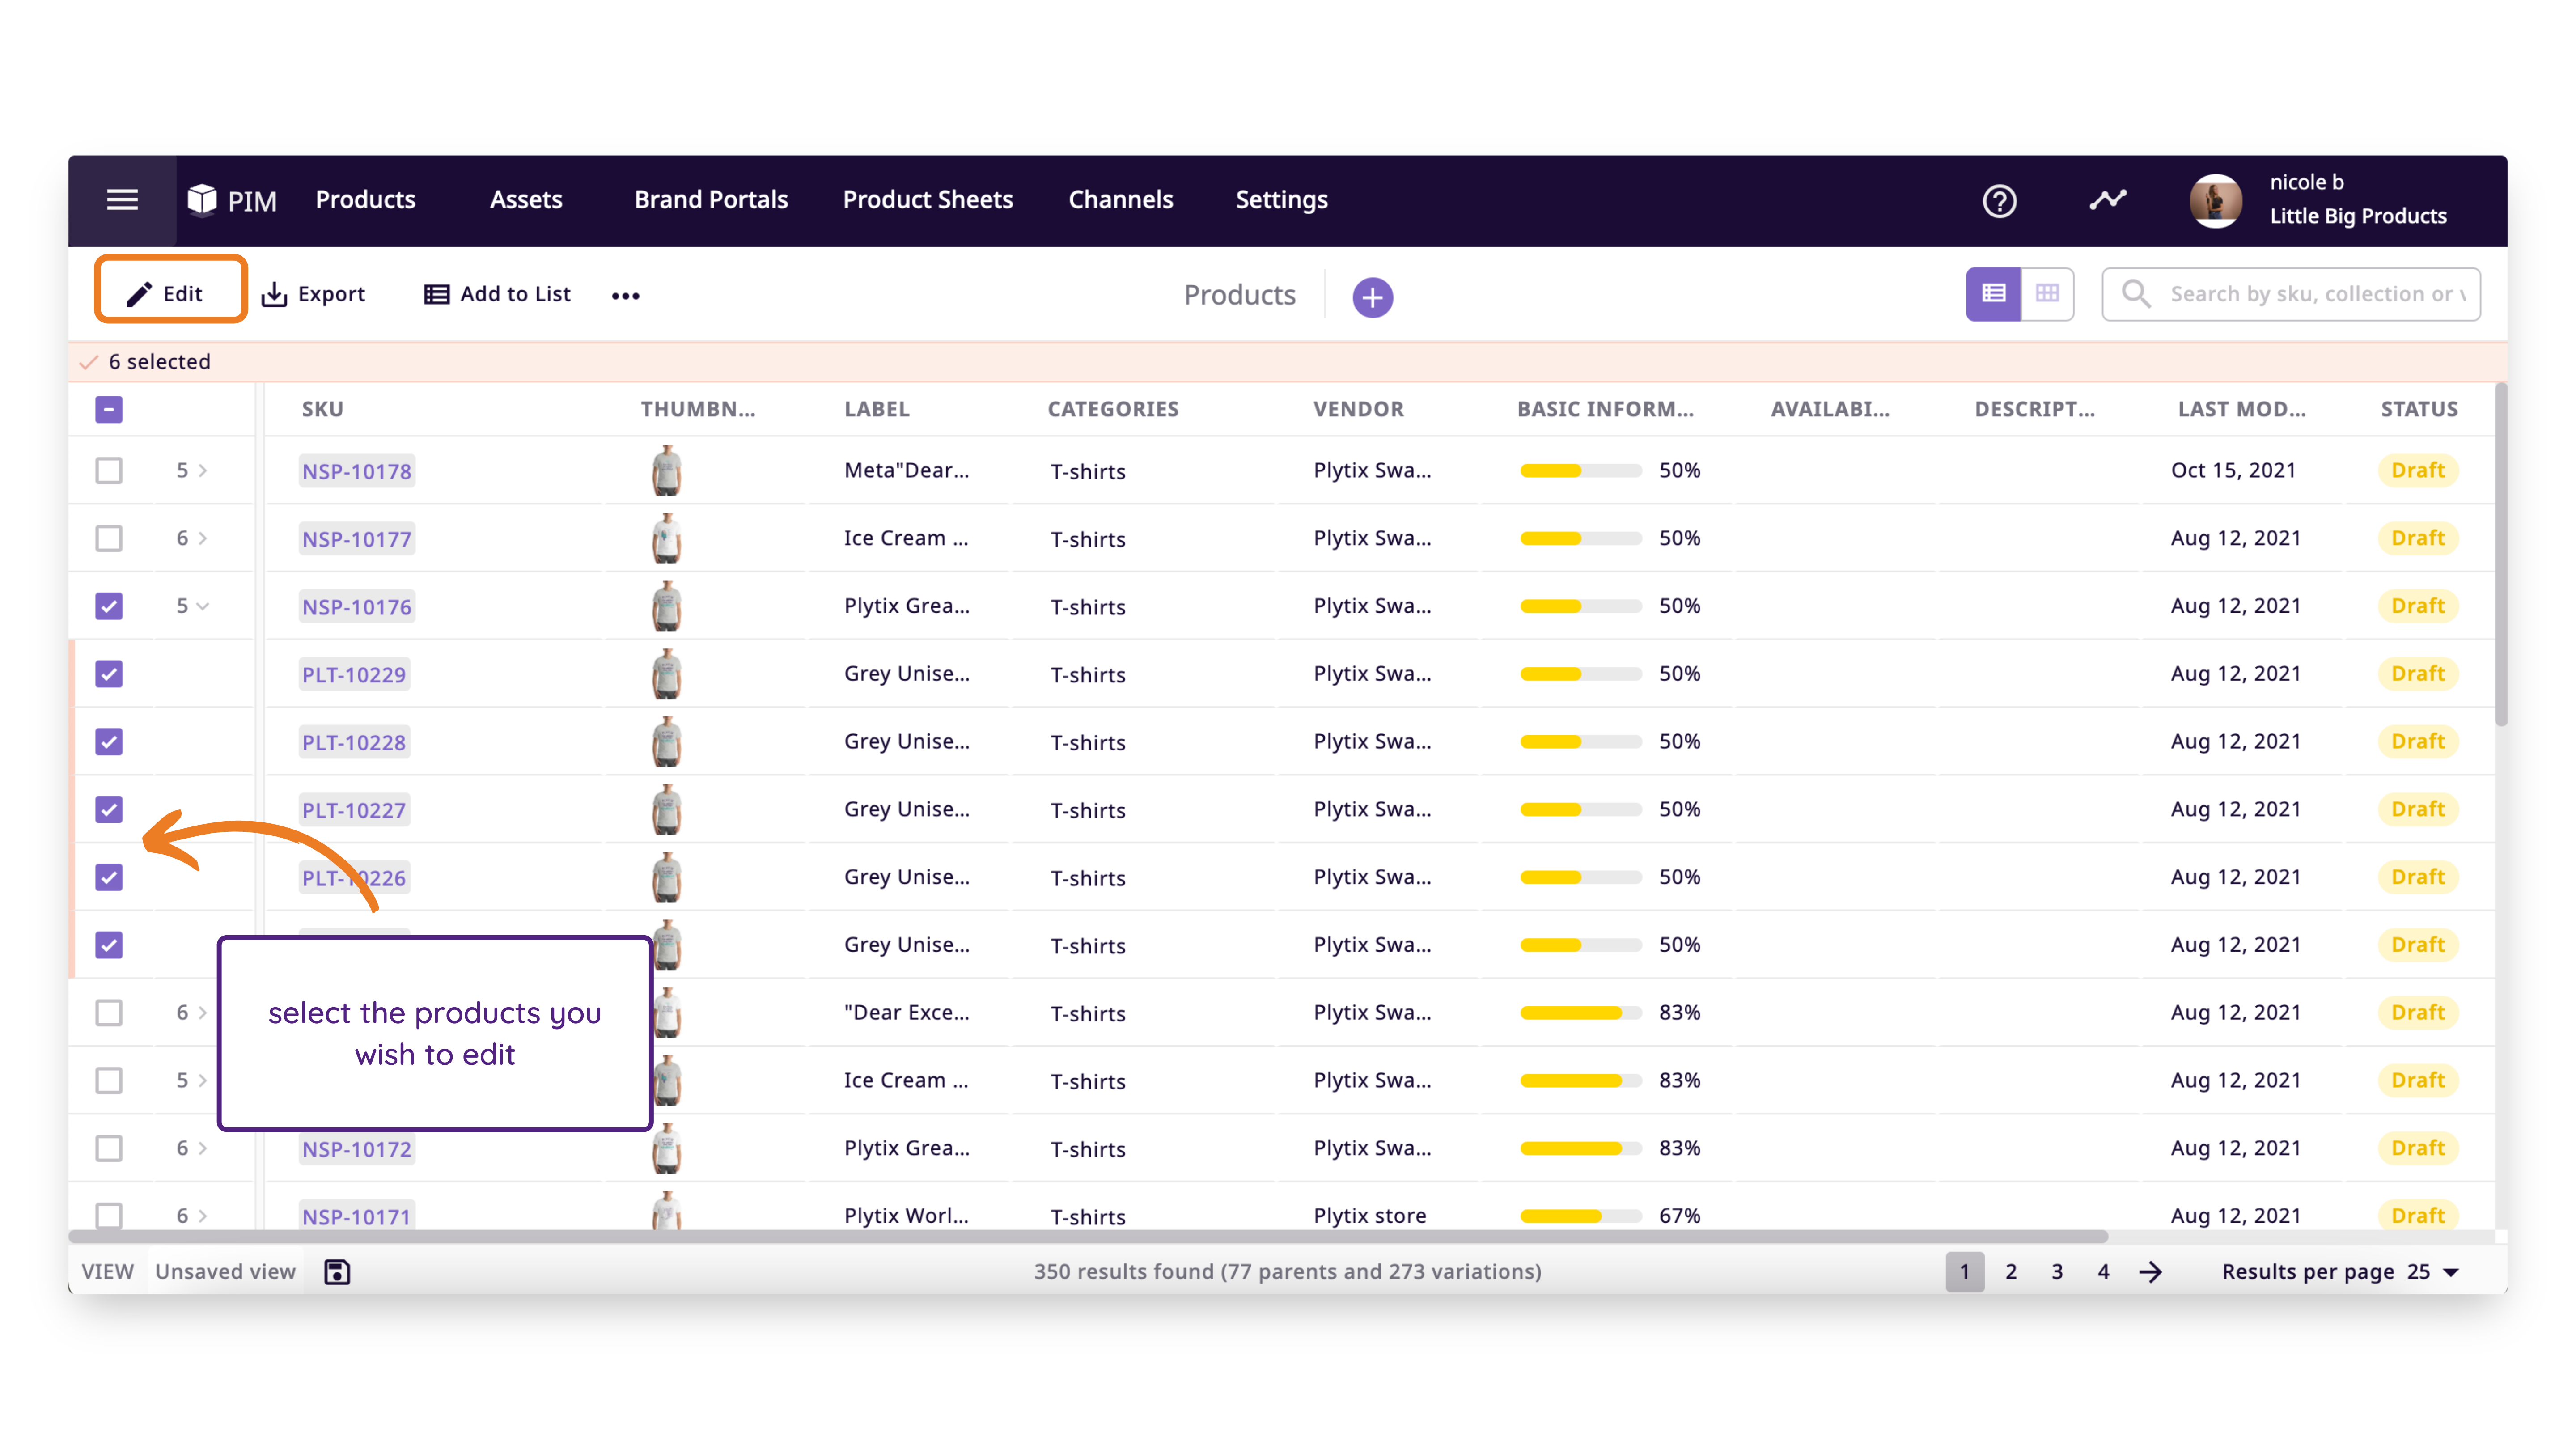Click nicole b profile avatar

point(2215,201)
